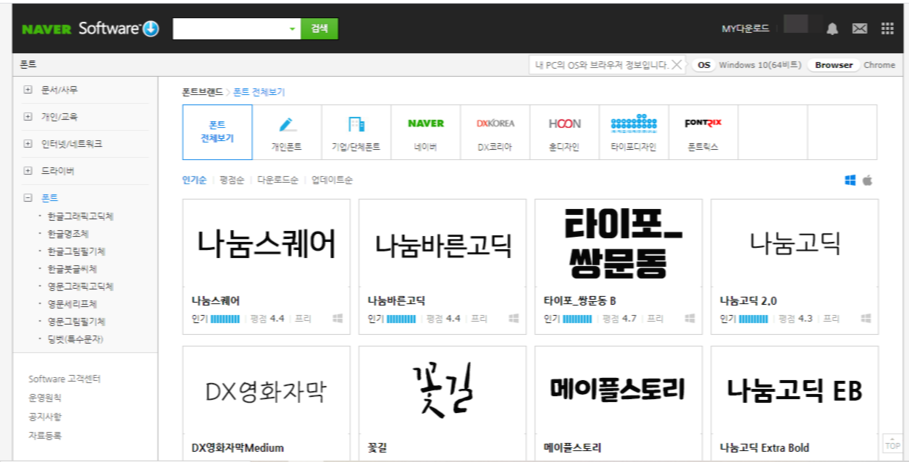Viewport: 909px width, 462px height.
Task: Open 영문세리프체 subcategory
Action: click(x=72, y=304)
